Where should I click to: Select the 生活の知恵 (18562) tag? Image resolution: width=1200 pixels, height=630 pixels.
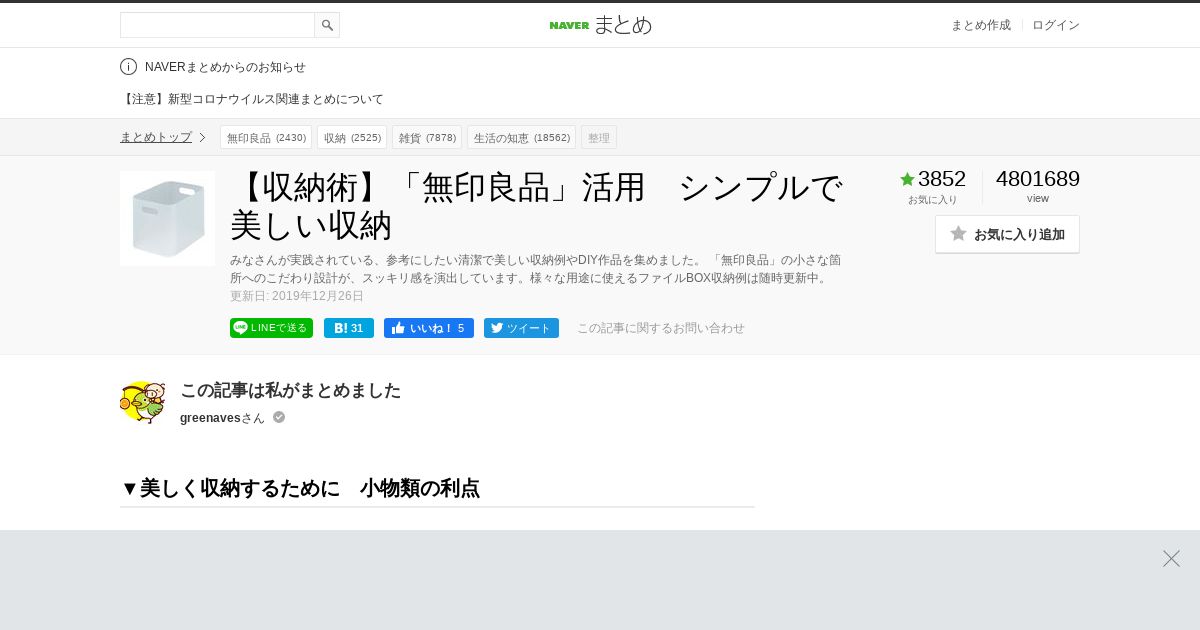[x=521, y=137]
